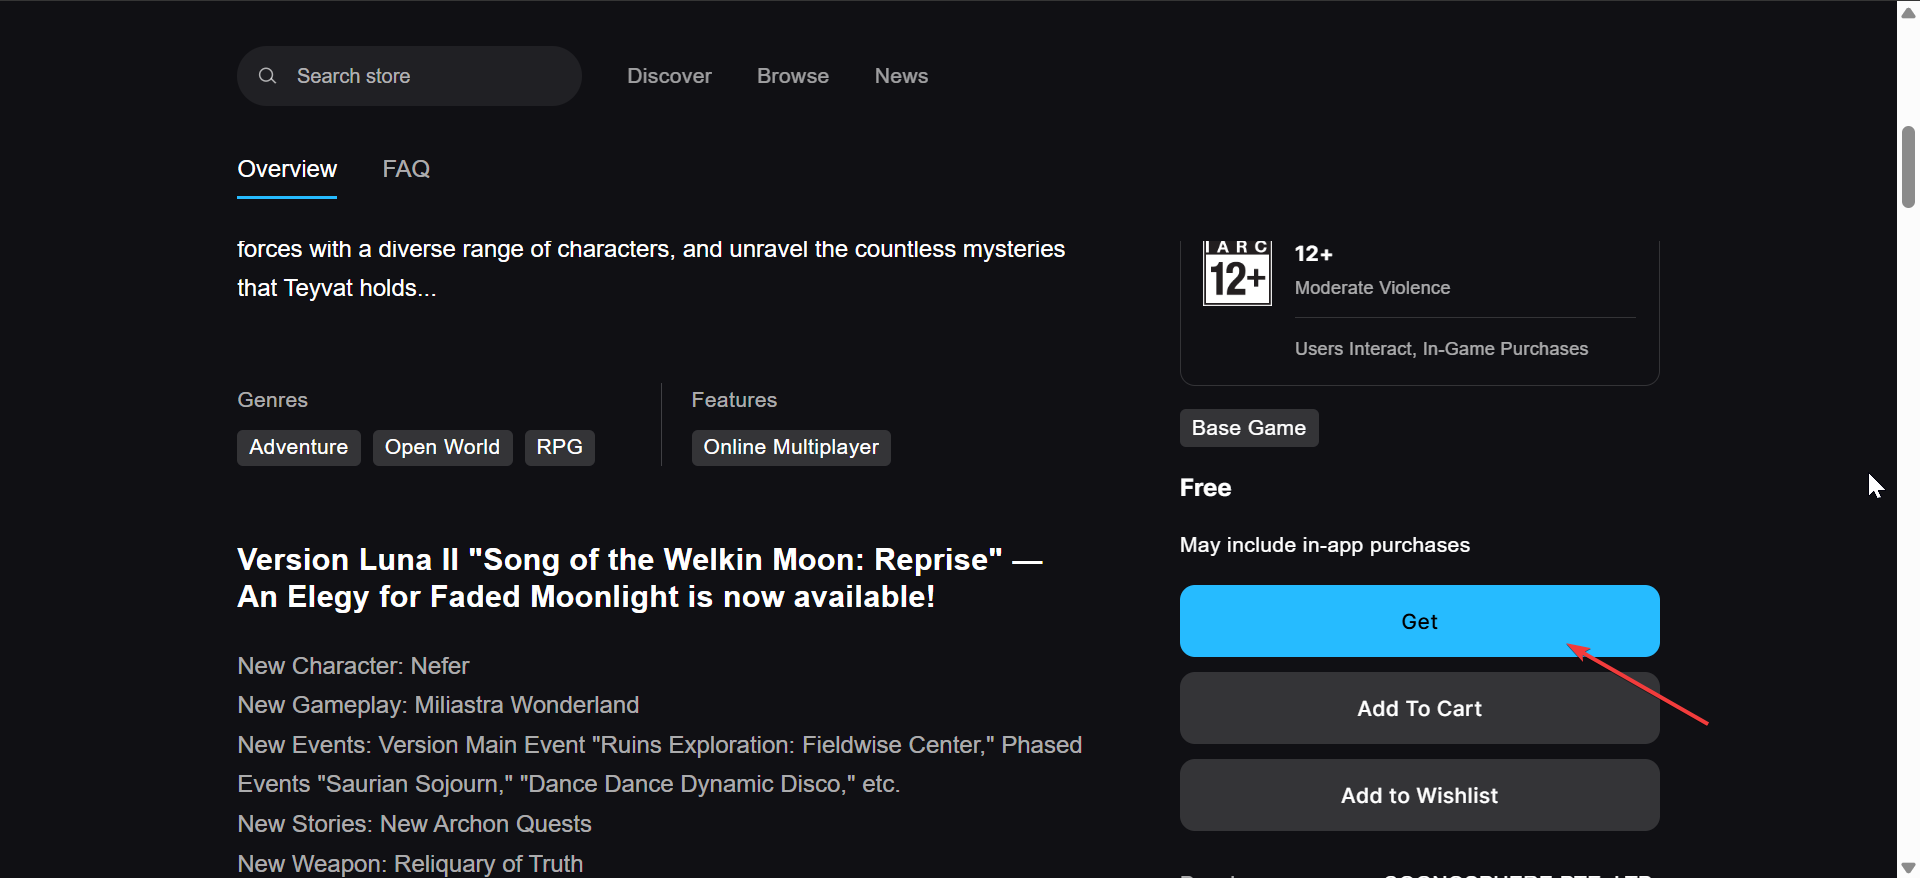Click Add To Cart
The height and width of the screenshot is (878, 1920).
1419,708
